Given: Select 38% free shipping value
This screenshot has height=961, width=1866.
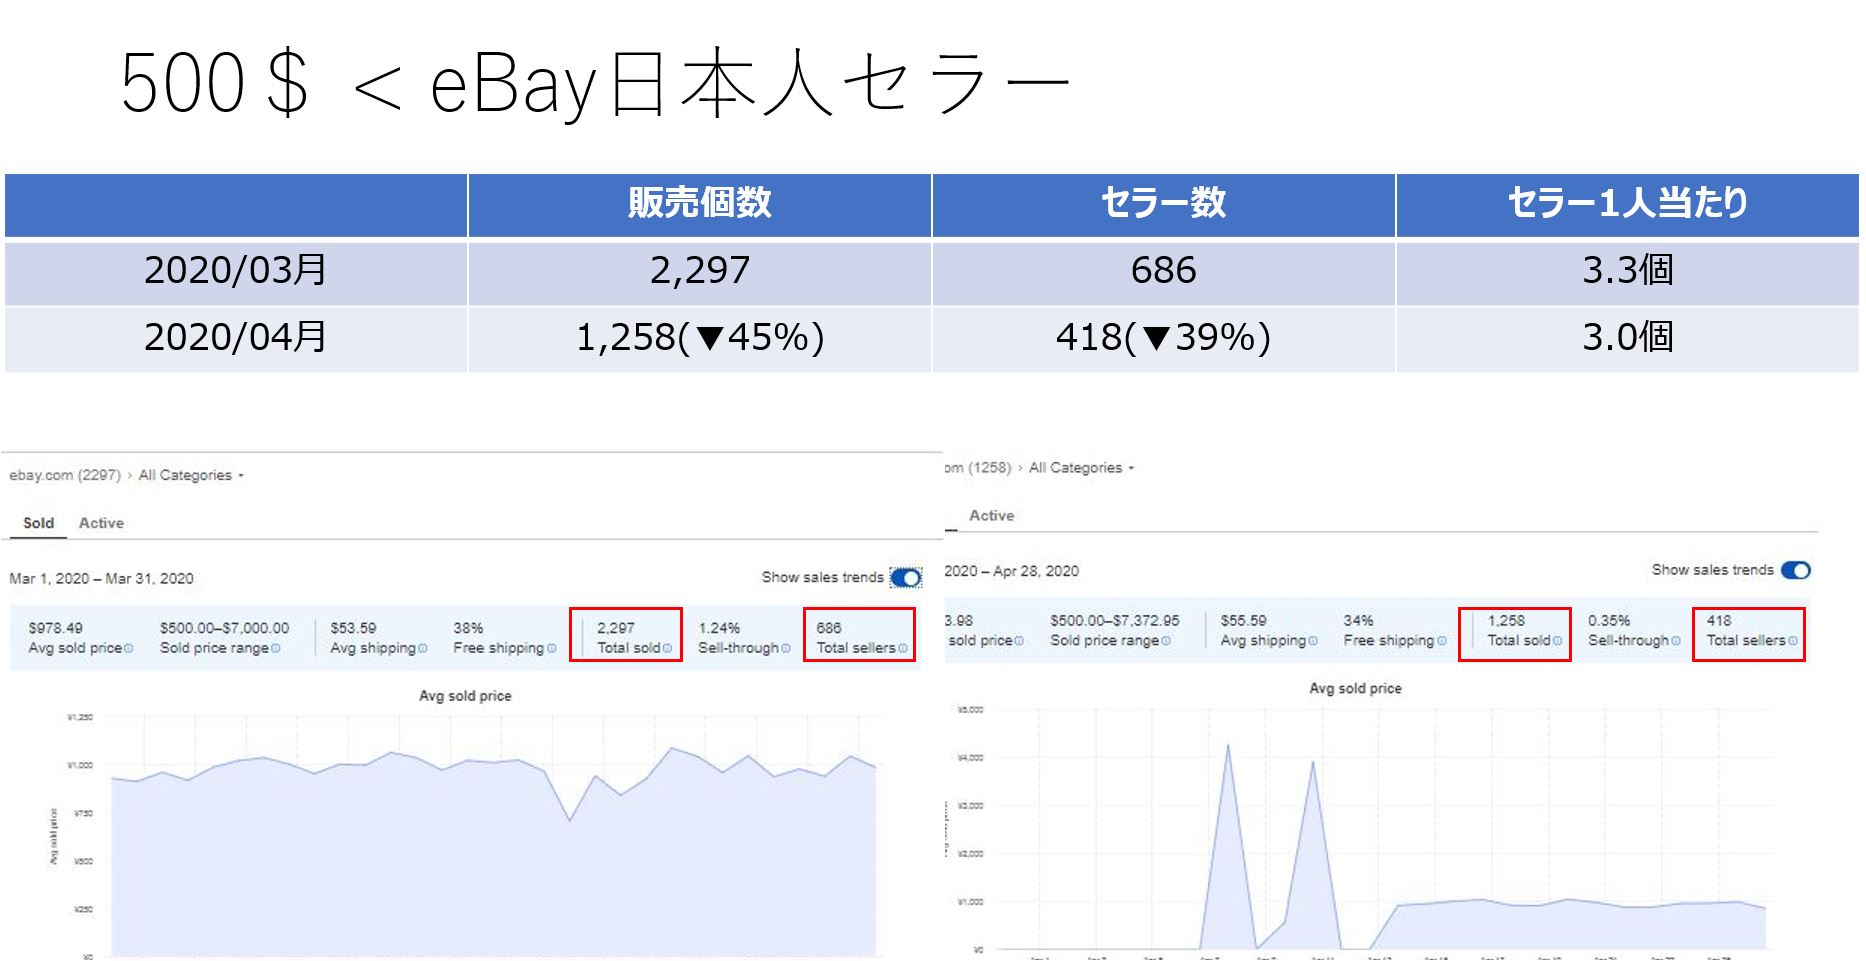Looking at the screenshot, I should click(468, 628).
